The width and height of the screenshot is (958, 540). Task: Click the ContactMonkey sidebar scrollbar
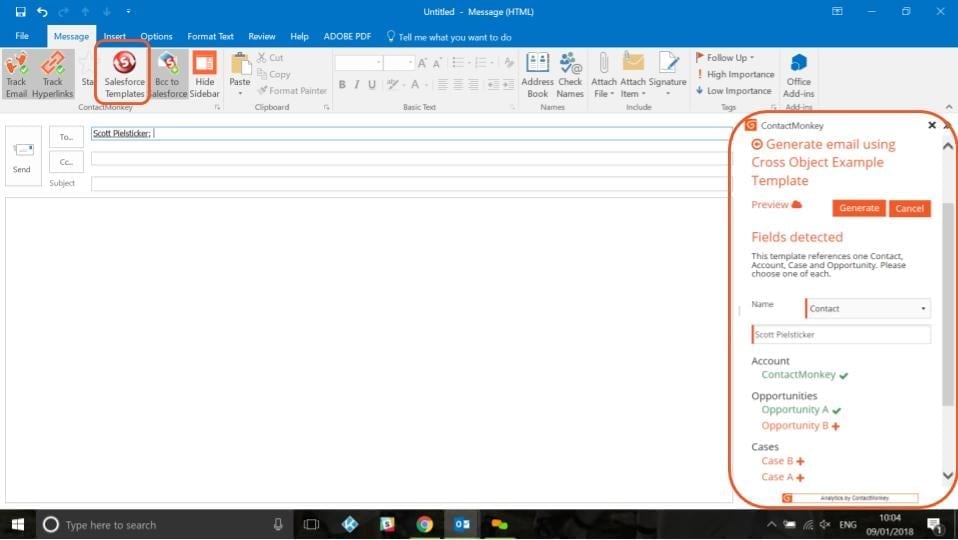pyautogui.click(x=947, y=304)
